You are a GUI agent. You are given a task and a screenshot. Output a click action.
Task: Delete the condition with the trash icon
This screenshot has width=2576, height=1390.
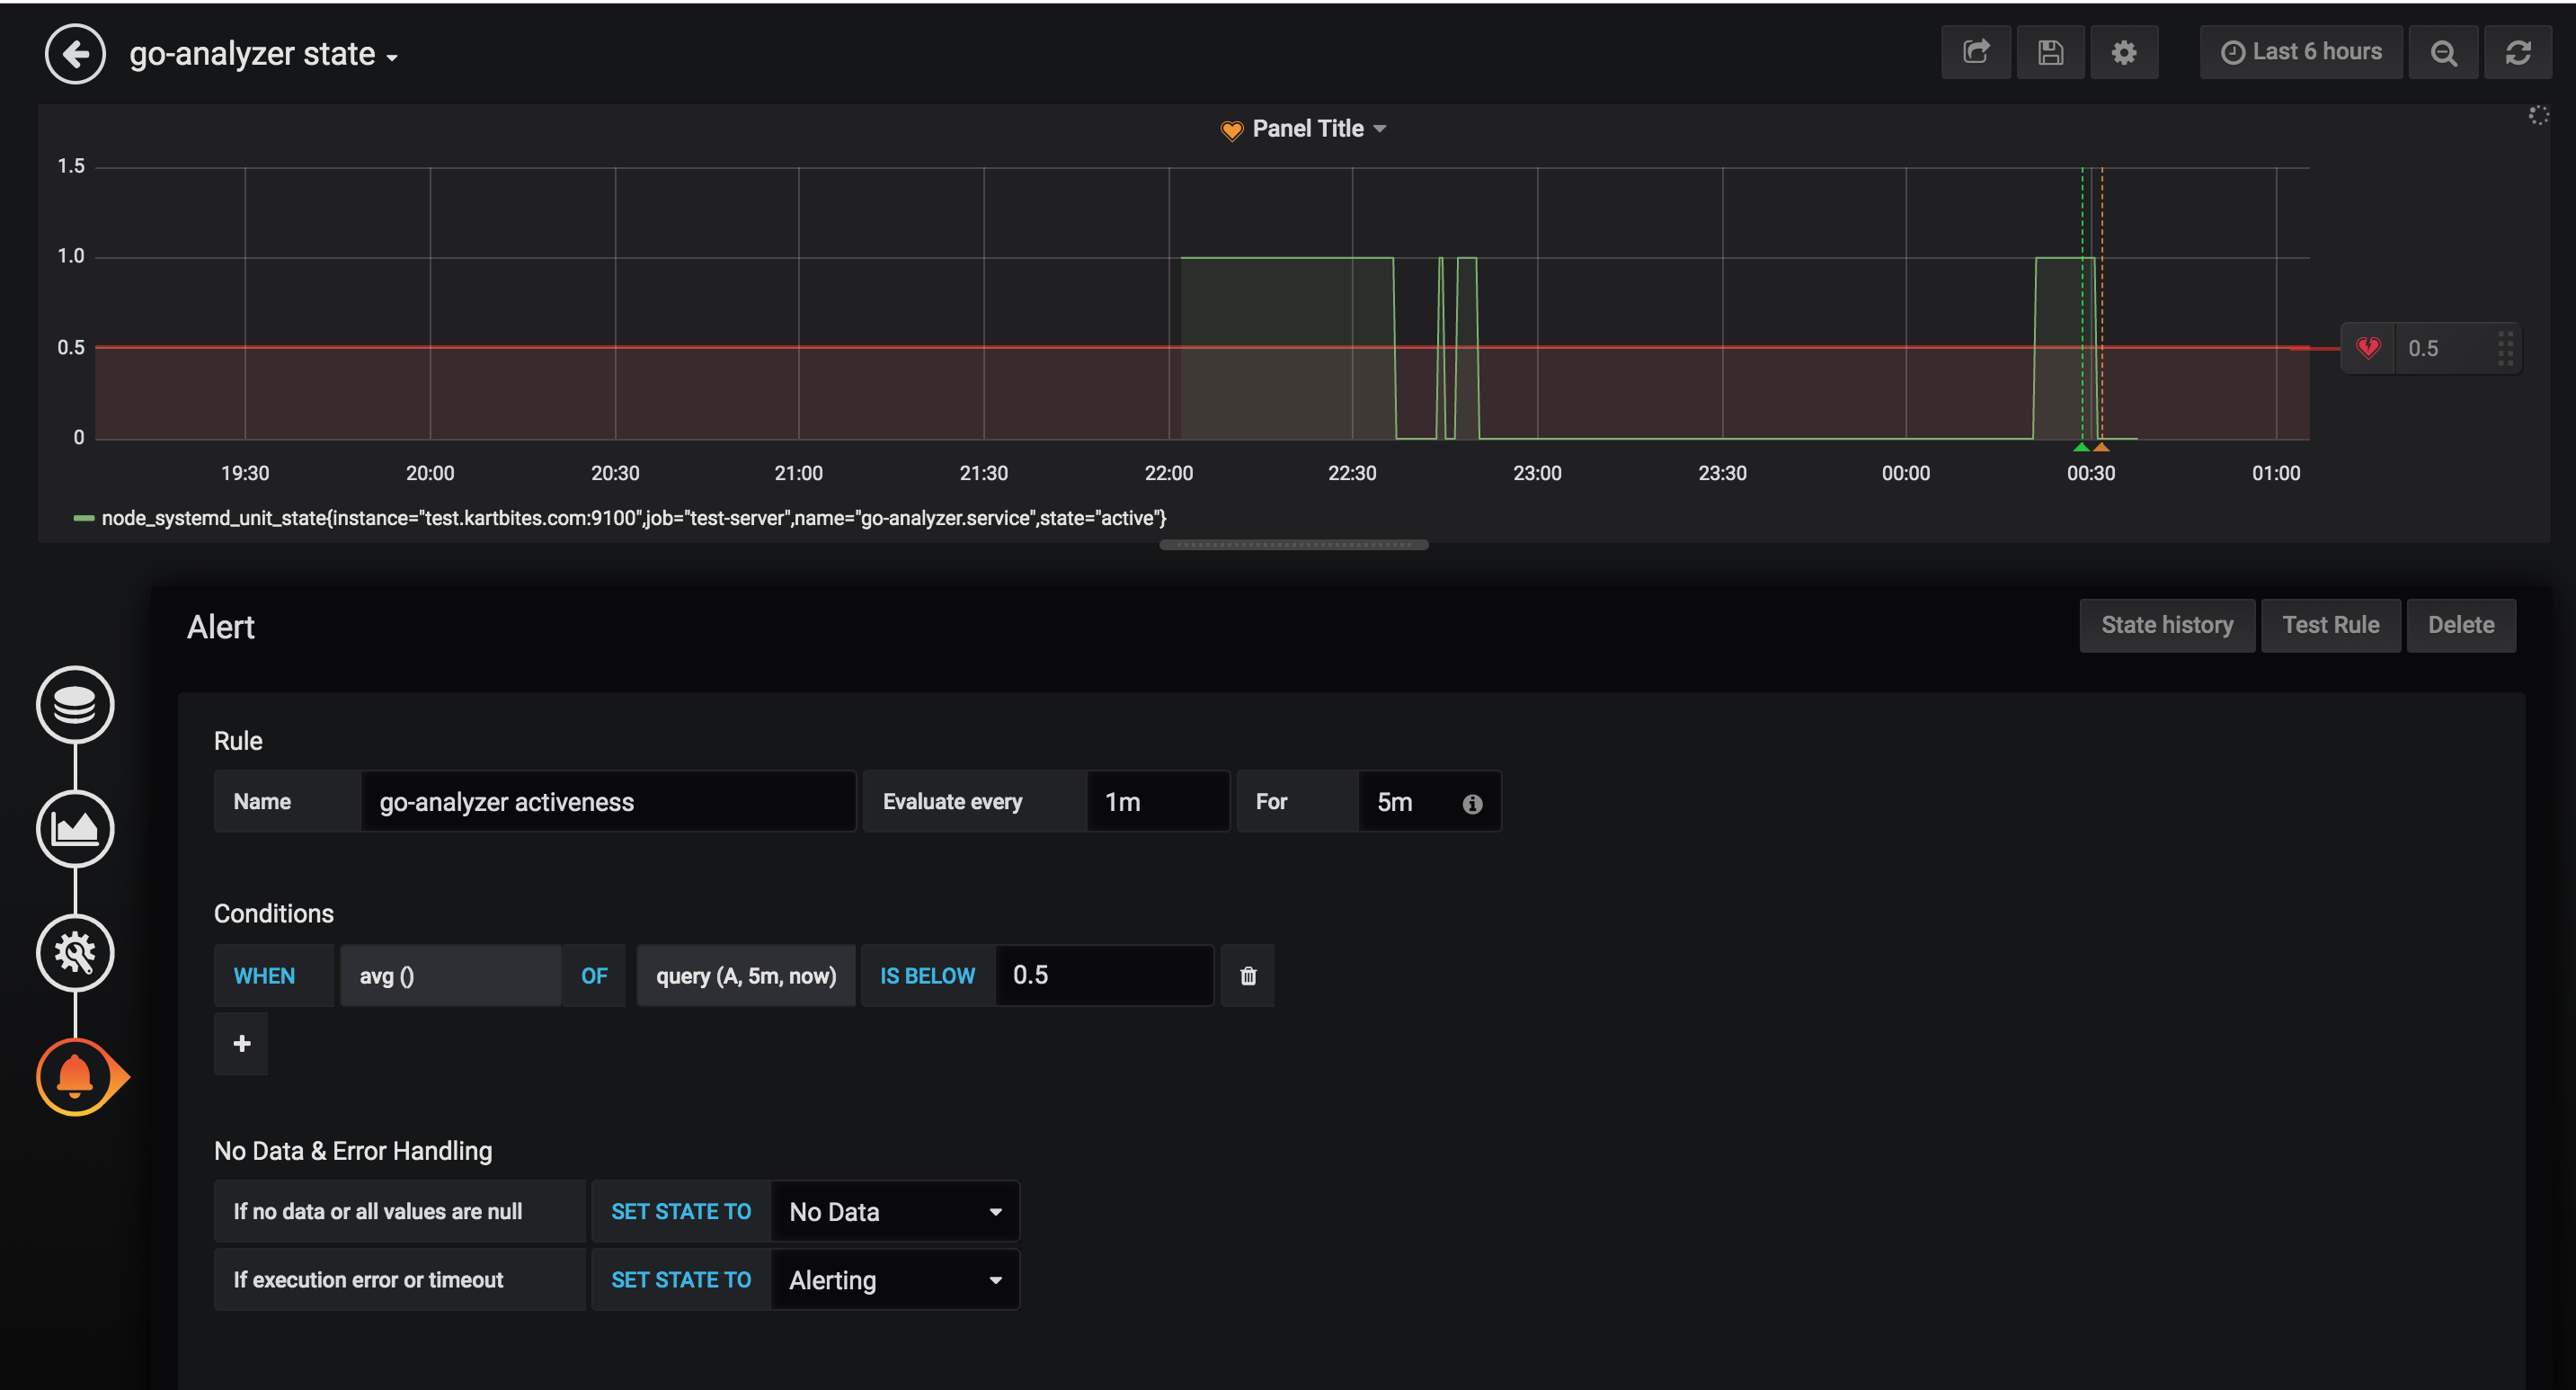(x=1248, y=975)
